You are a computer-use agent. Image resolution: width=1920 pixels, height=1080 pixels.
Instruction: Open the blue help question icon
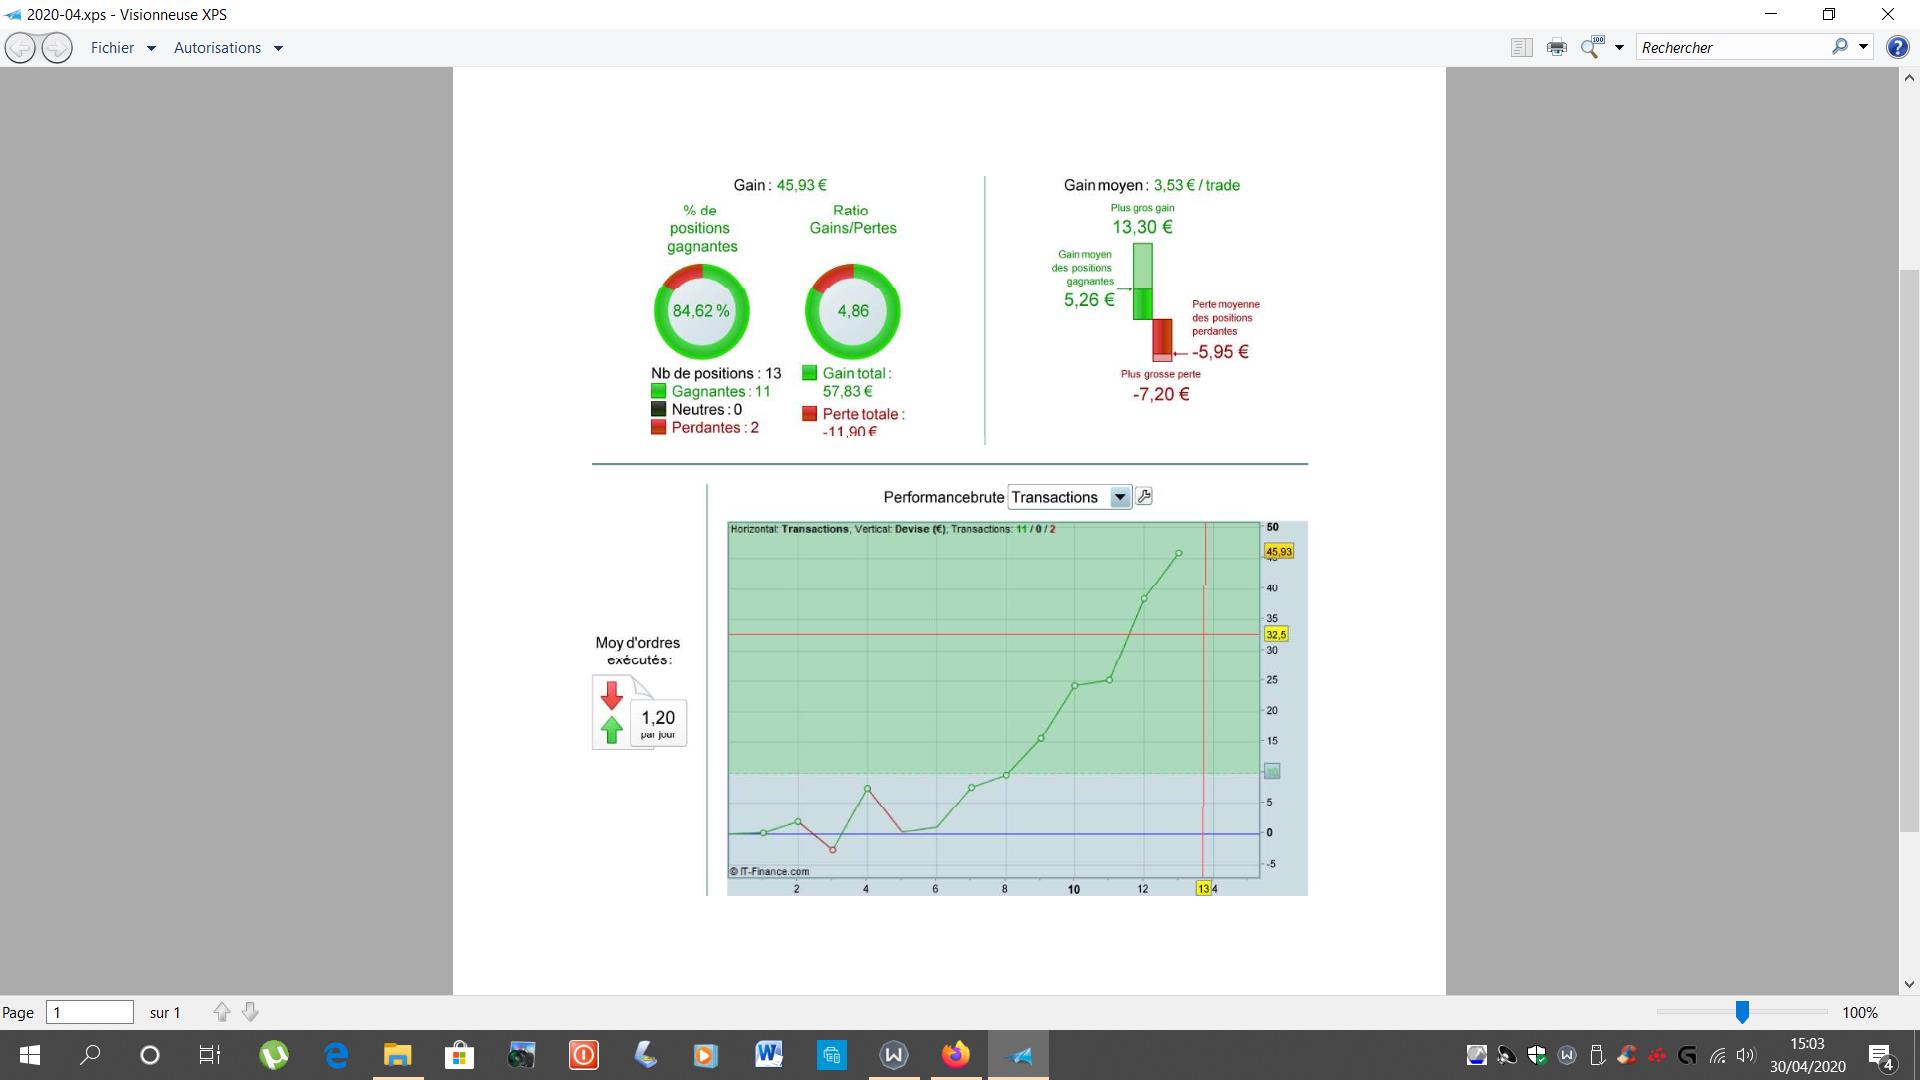(1897, 47)
